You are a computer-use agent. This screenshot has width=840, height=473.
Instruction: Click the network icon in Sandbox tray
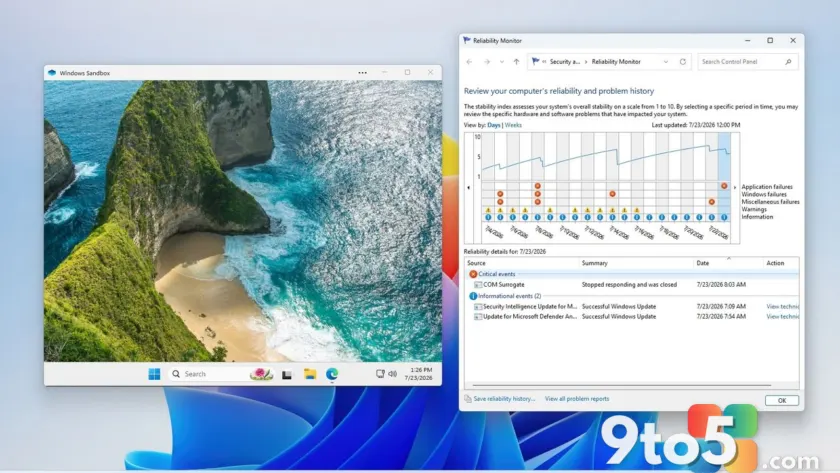(x=380, y=374)
